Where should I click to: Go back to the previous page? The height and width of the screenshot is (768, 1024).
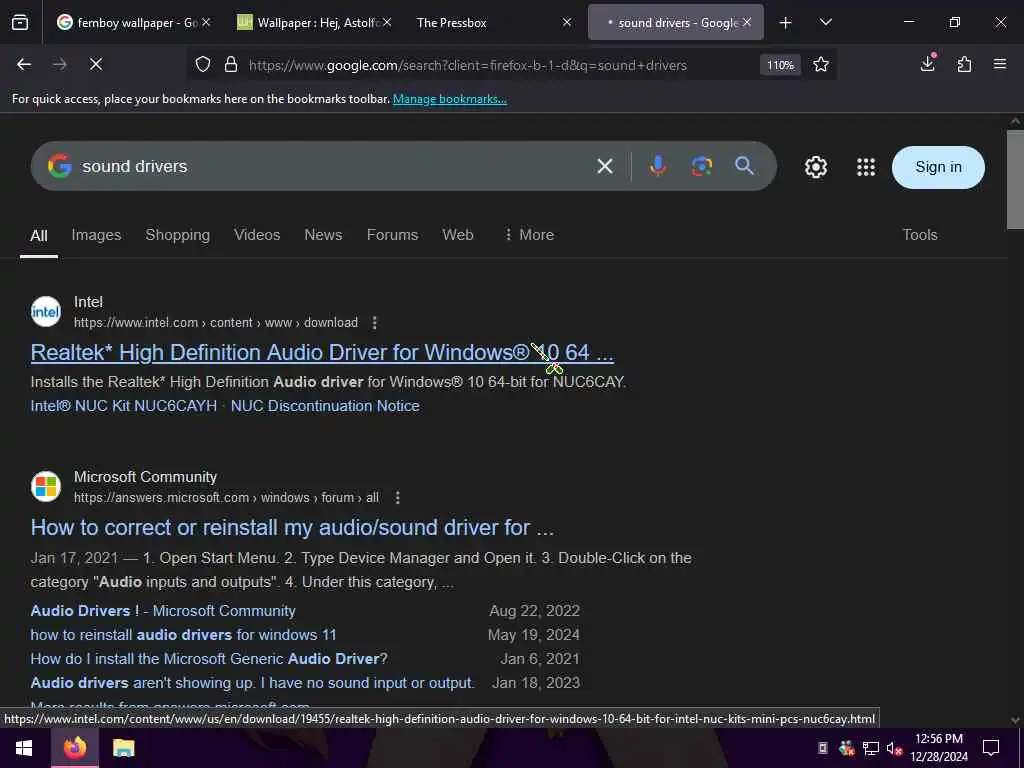pos(24,64)
